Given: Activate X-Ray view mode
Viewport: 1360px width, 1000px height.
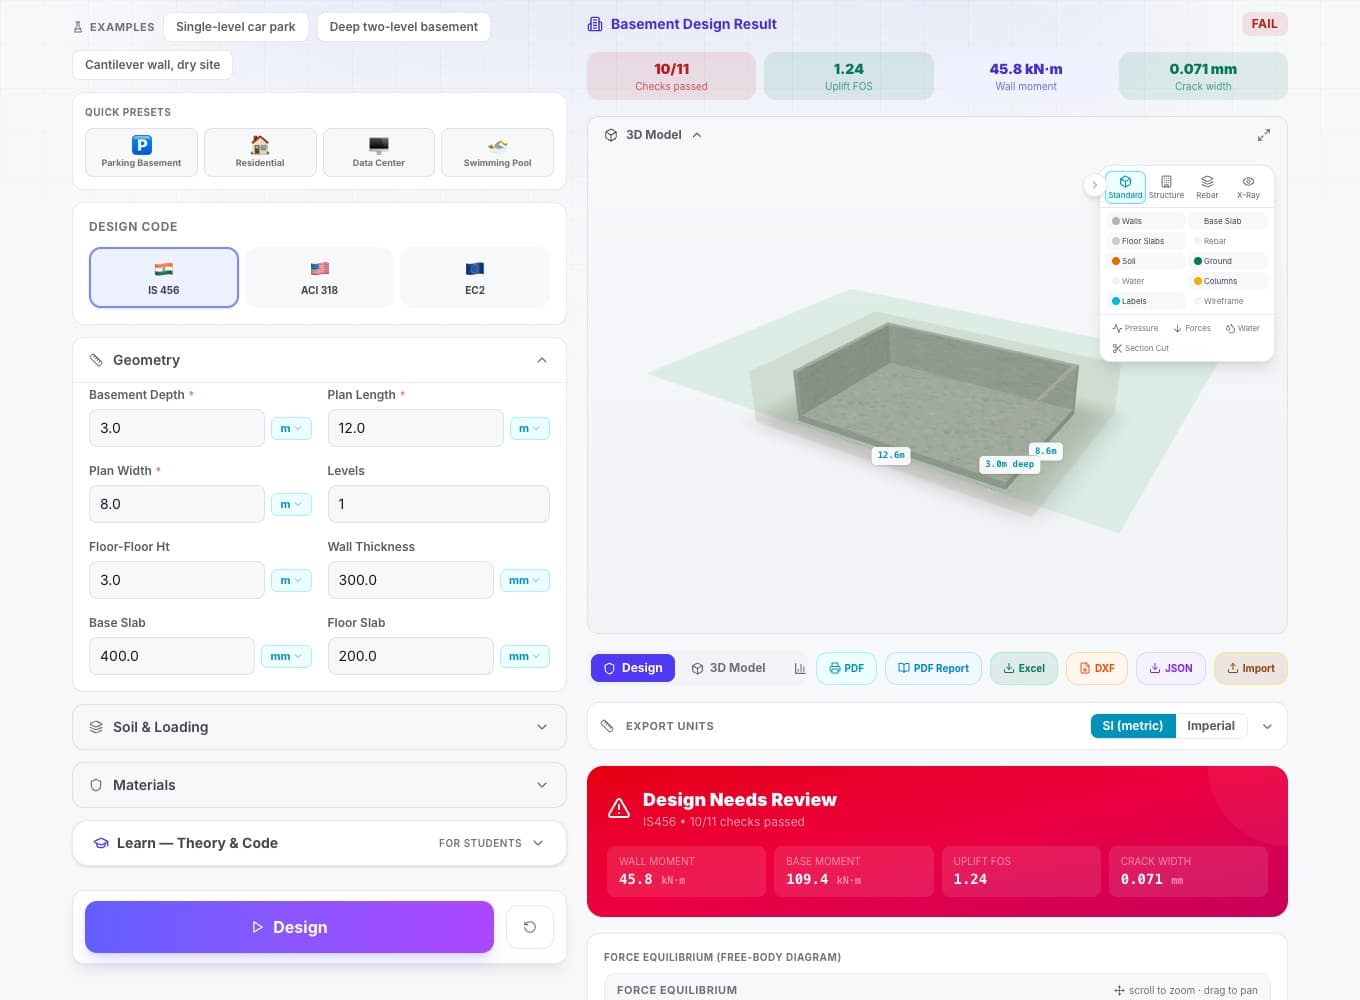Looking at the screenshot, I should (1248, 187).
